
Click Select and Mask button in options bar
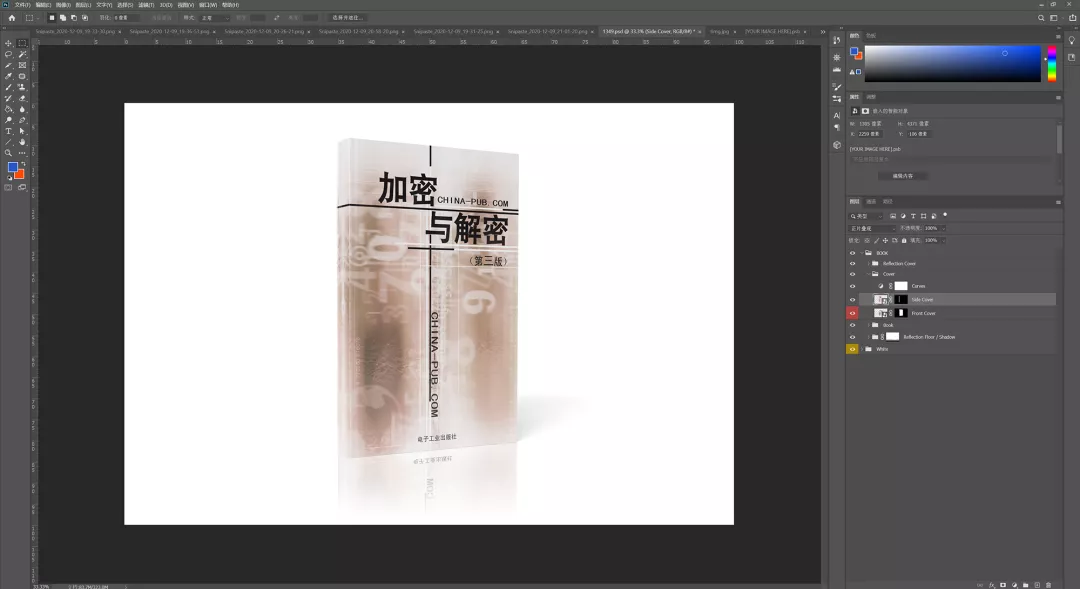(x=348, y=18)
